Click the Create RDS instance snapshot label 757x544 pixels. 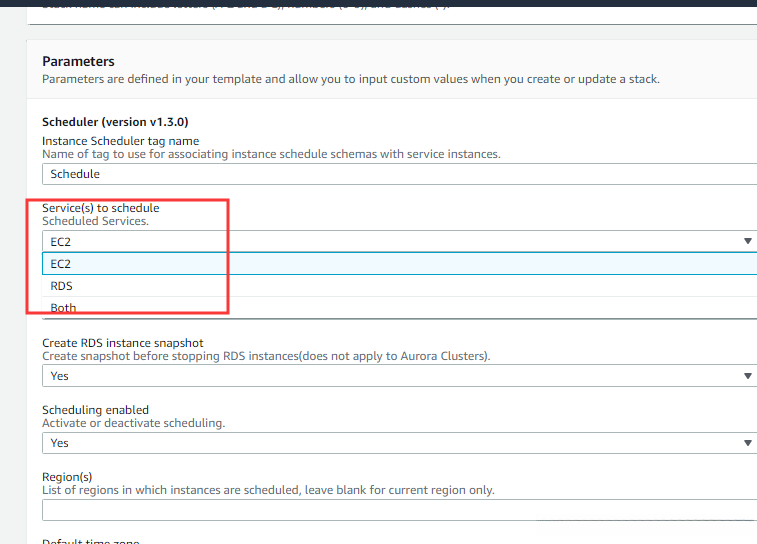(x=123, y=343)
